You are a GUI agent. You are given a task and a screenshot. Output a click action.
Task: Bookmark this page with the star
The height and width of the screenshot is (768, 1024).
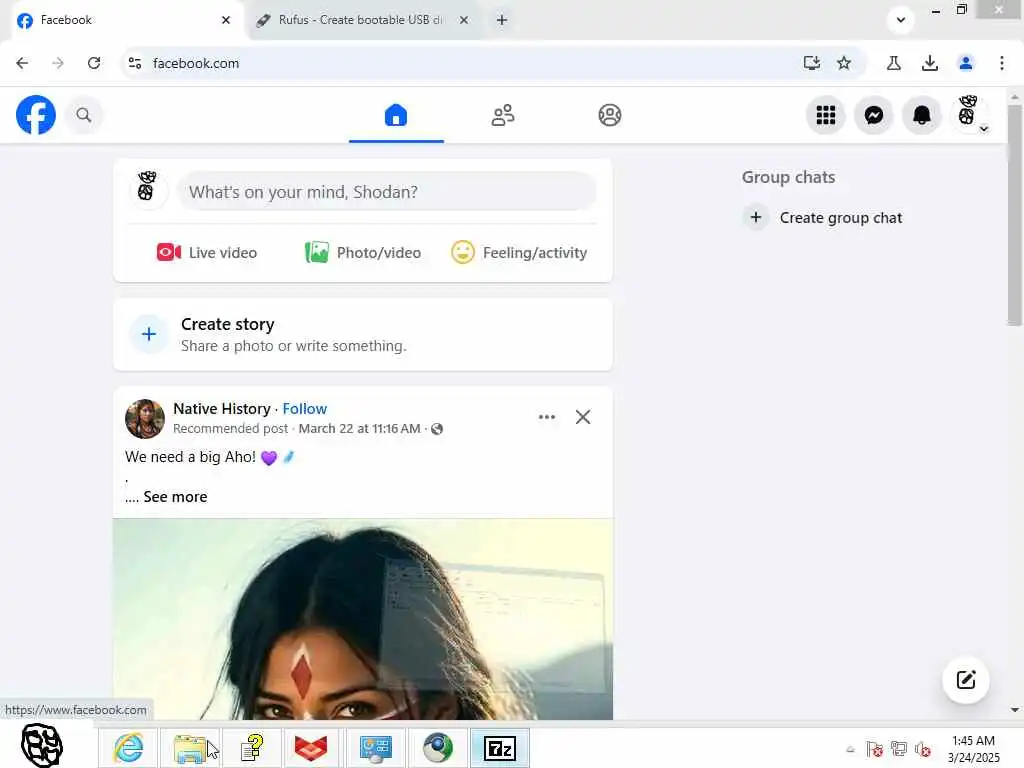tap(844, 63)
